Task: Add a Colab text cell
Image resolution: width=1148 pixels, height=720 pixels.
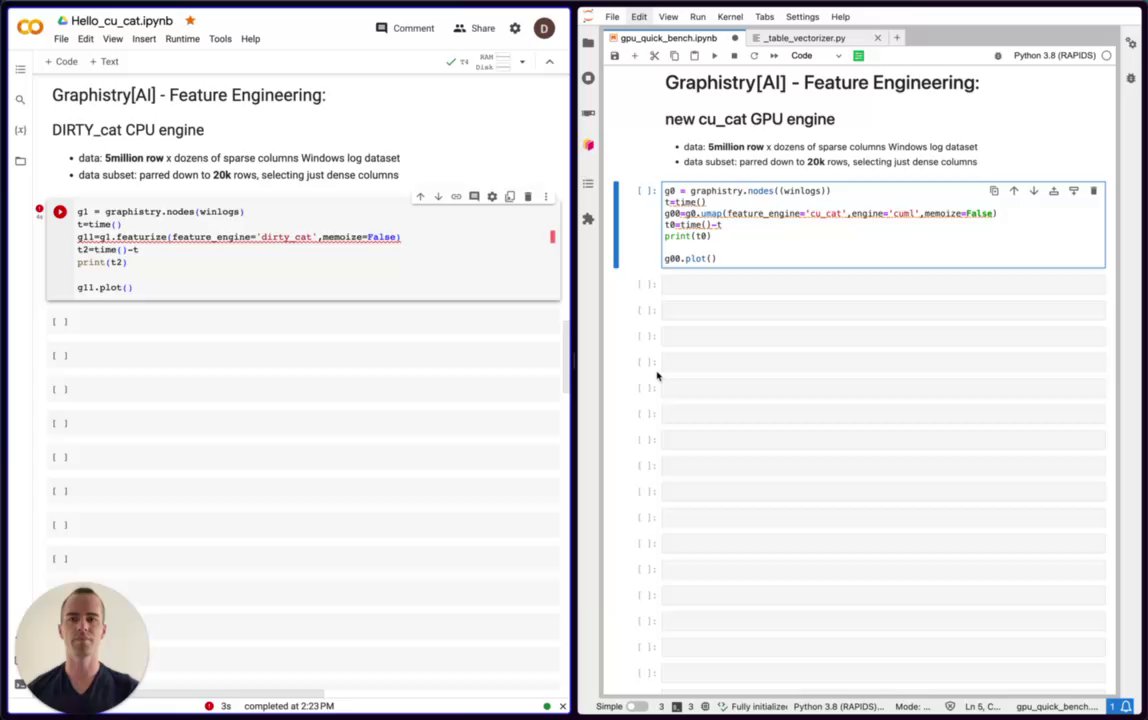Action: (x=104, y=62)
